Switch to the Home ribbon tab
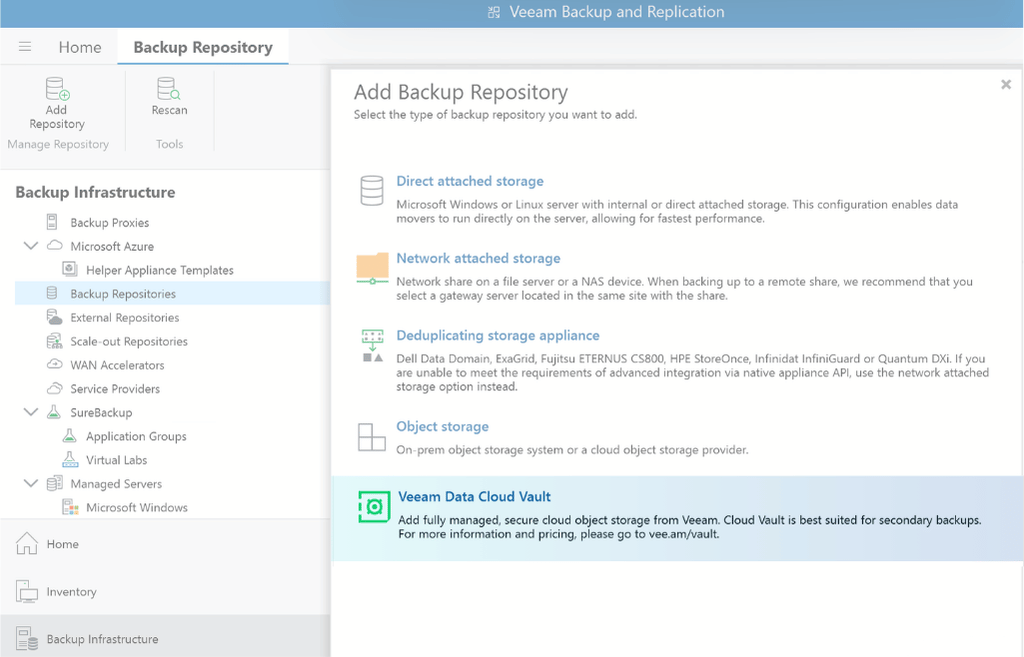The height and width of the screenshot is (657, 1024). point(80,47)
